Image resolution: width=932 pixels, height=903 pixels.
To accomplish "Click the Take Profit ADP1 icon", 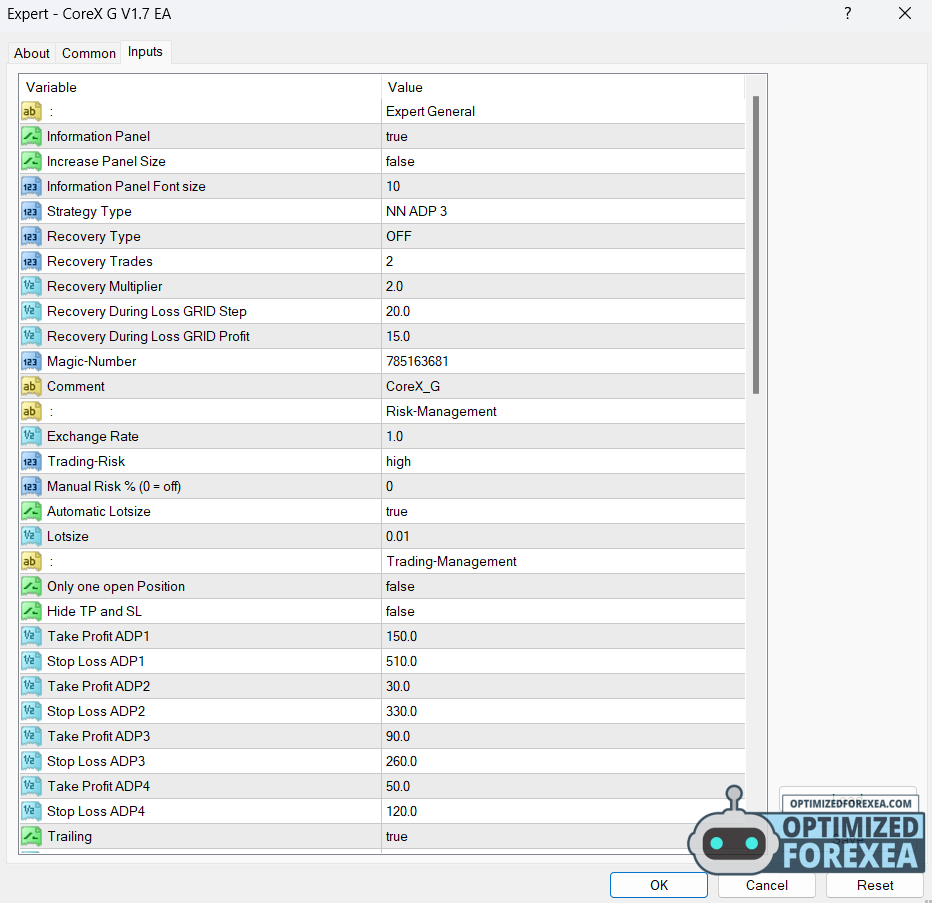I will coord(31,635).
